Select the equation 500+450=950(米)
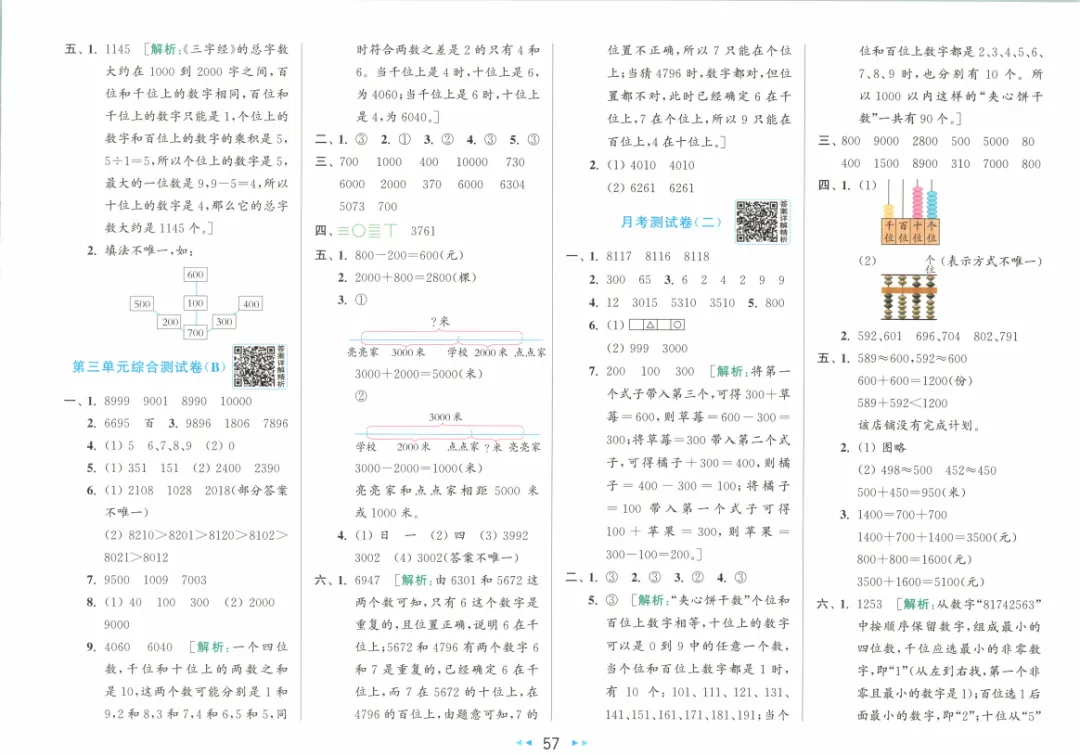Screen dimensions: 1080x755 912,493
